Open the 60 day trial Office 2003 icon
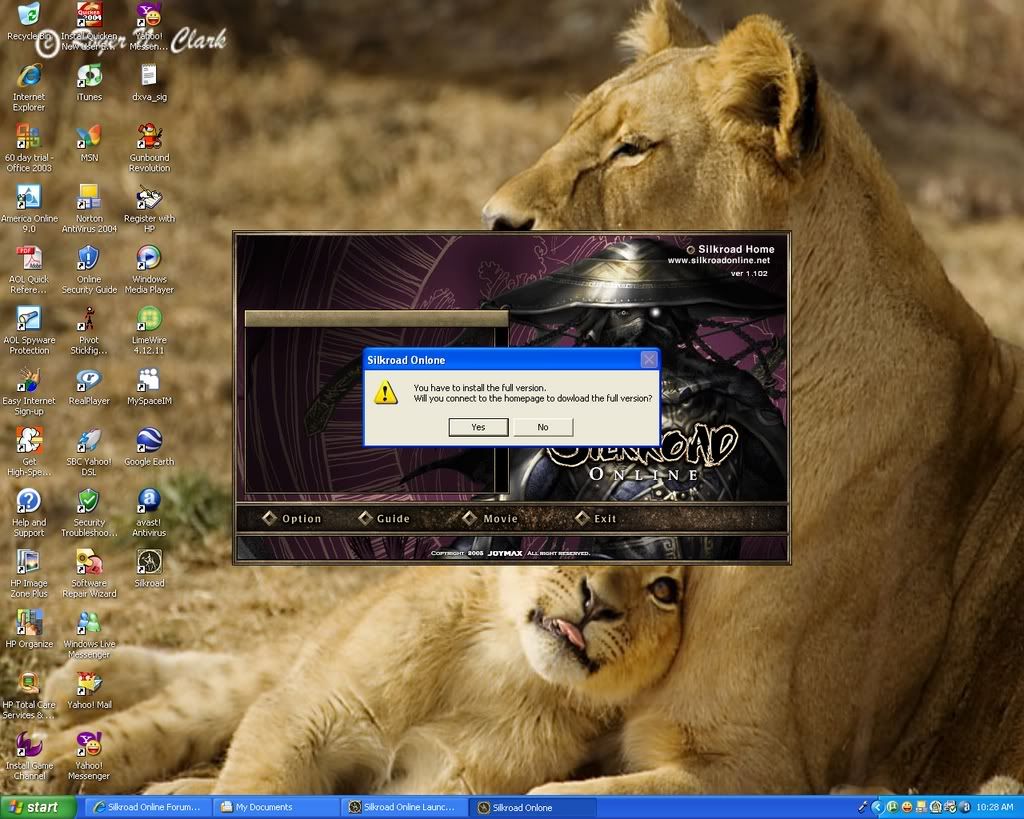The height and width of the screenshot is (819, 1024). (x=29, y=148)
